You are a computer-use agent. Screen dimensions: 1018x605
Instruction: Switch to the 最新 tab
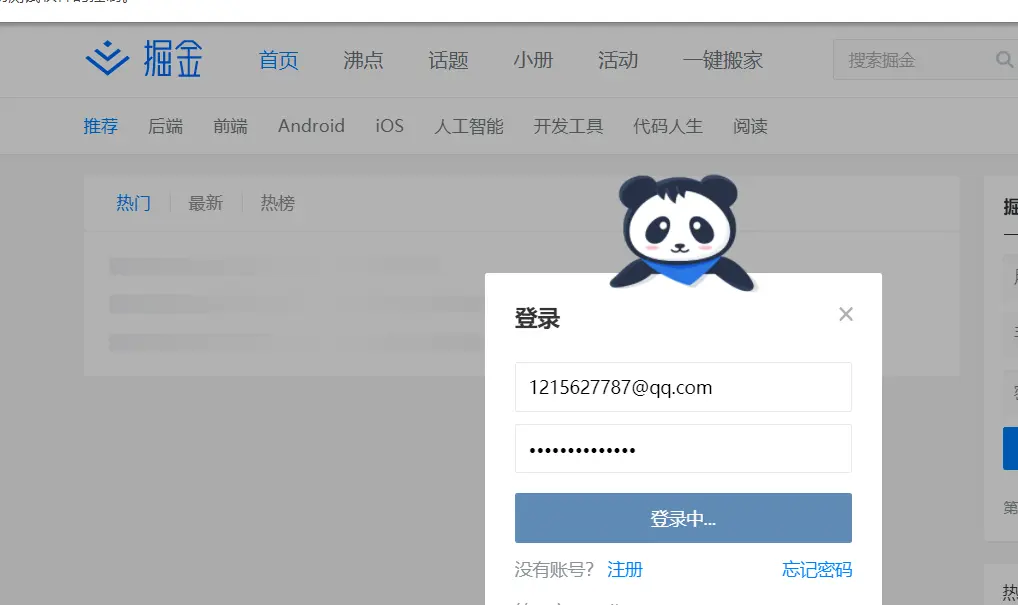[x=205, y=203]
